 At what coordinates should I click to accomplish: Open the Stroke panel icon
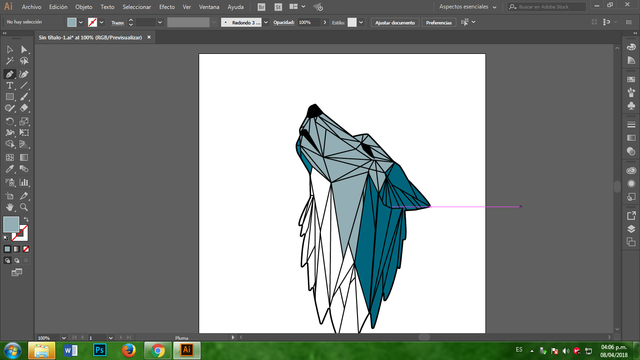click(x=631, y=125)
